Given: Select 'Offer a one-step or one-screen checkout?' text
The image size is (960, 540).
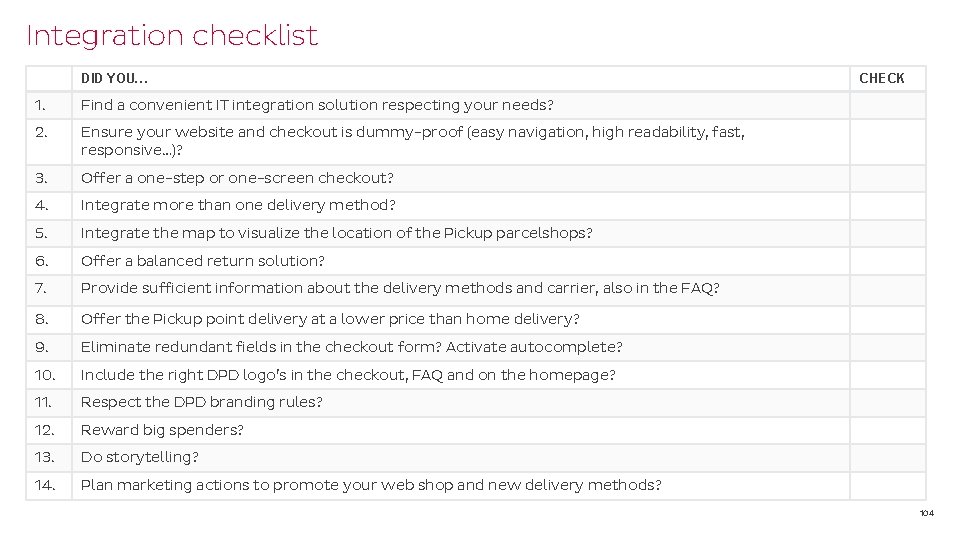Looking at the screenshot, I should (x=237, y=178).
